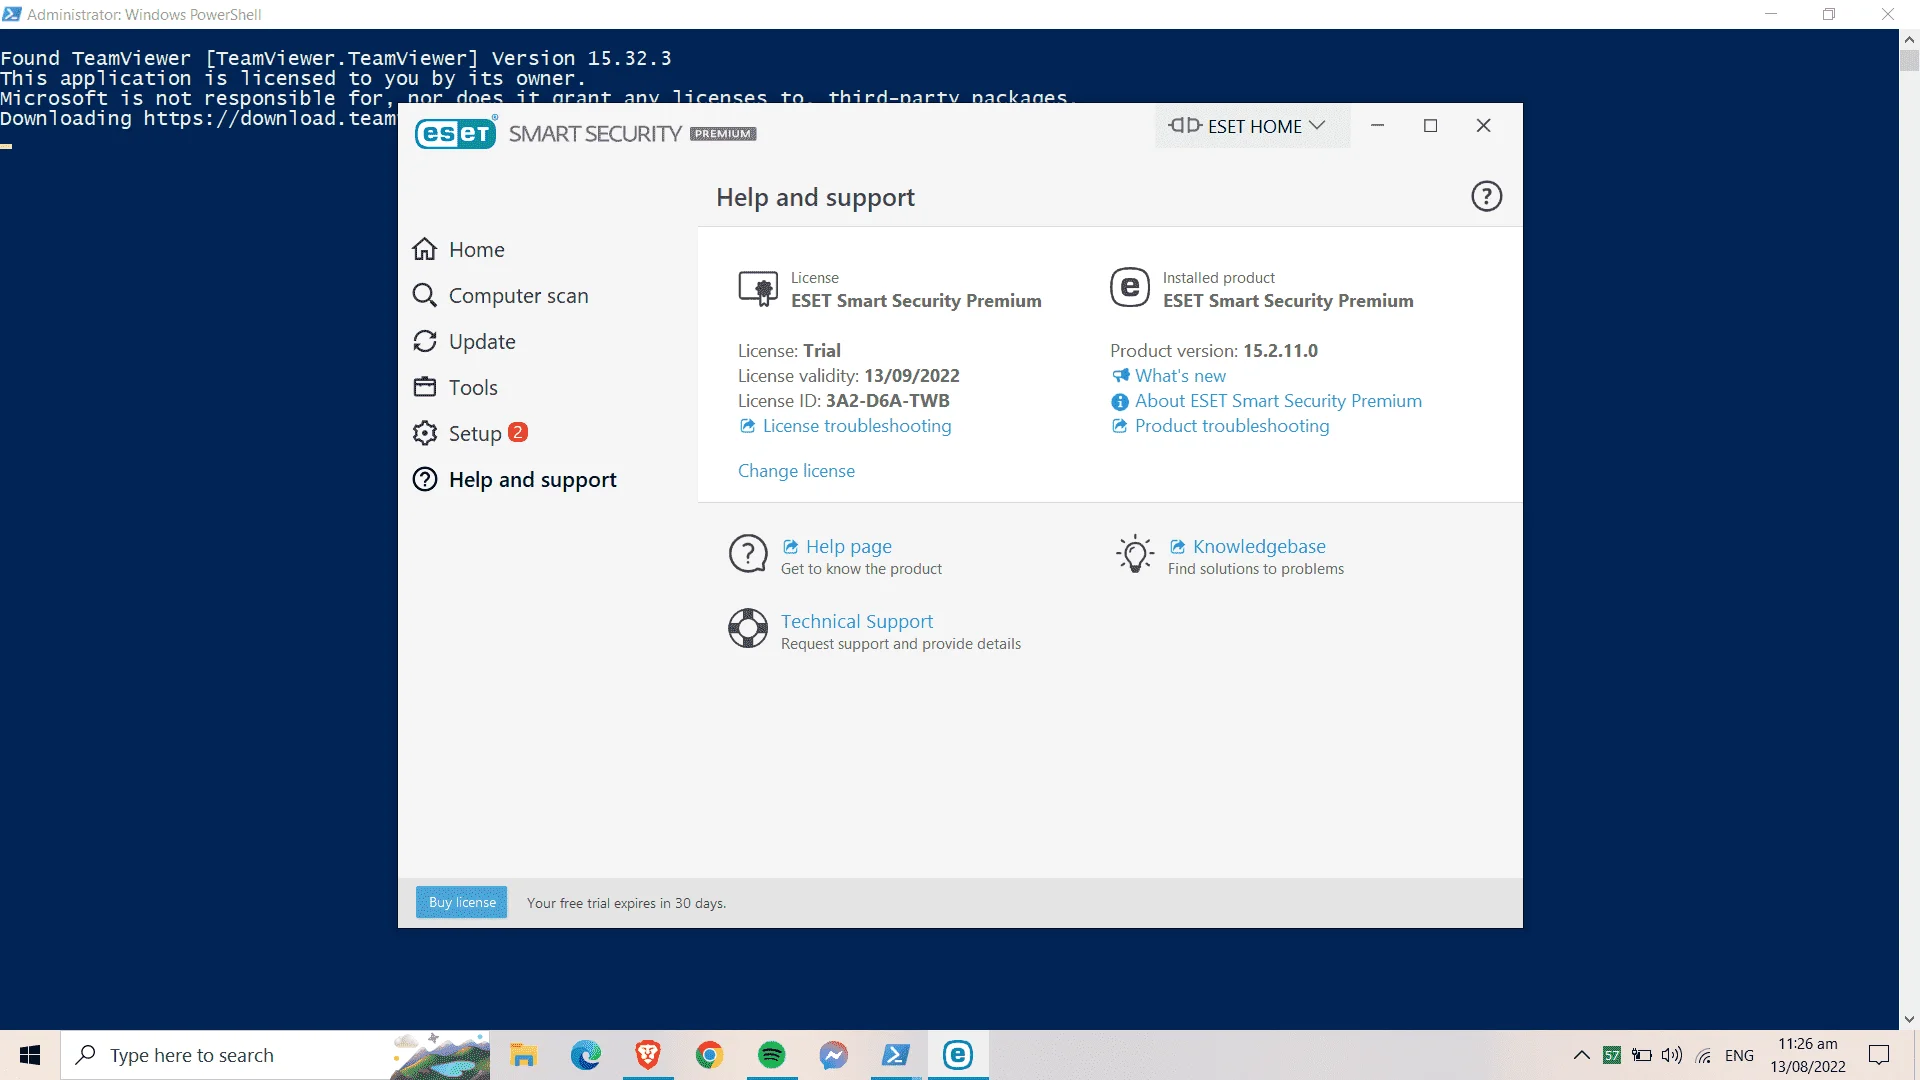Screen dimensions: 1920x1080
Task: Open Microsoft Edge from the taskbar
Action: [x=586, y=1055]
